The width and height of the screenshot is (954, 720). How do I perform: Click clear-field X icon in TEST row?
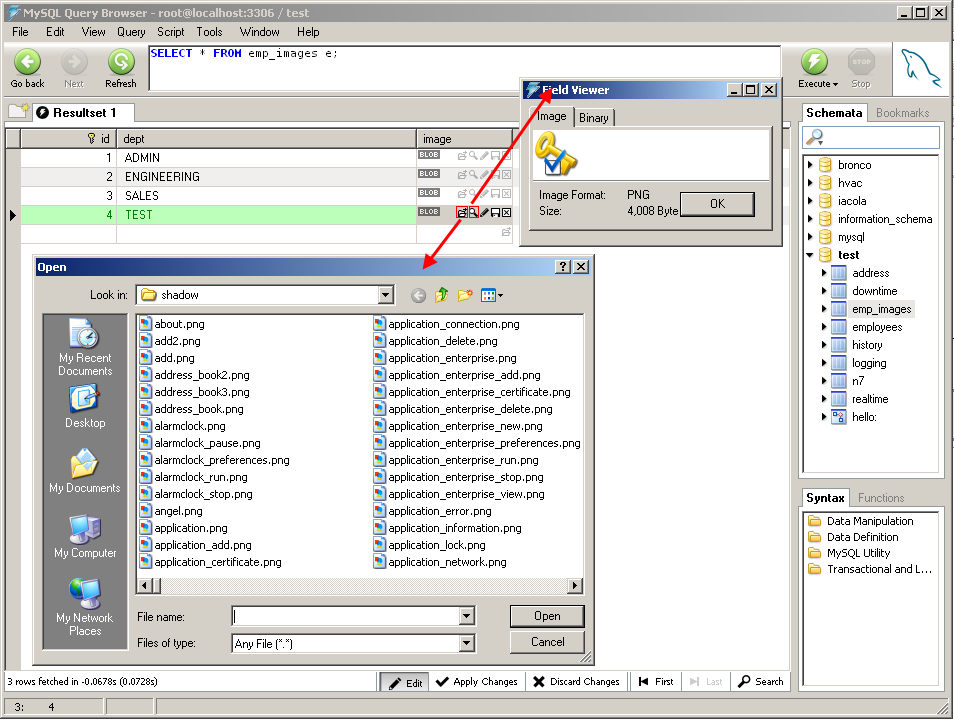506,212
